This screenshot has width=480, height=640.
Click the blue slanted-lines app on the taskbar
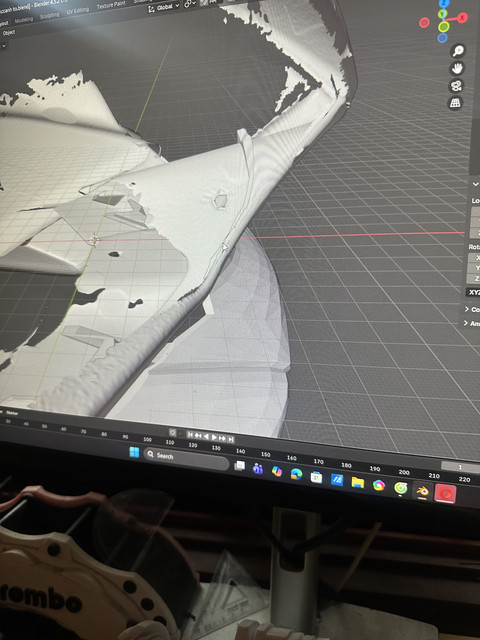click(337, 480)
